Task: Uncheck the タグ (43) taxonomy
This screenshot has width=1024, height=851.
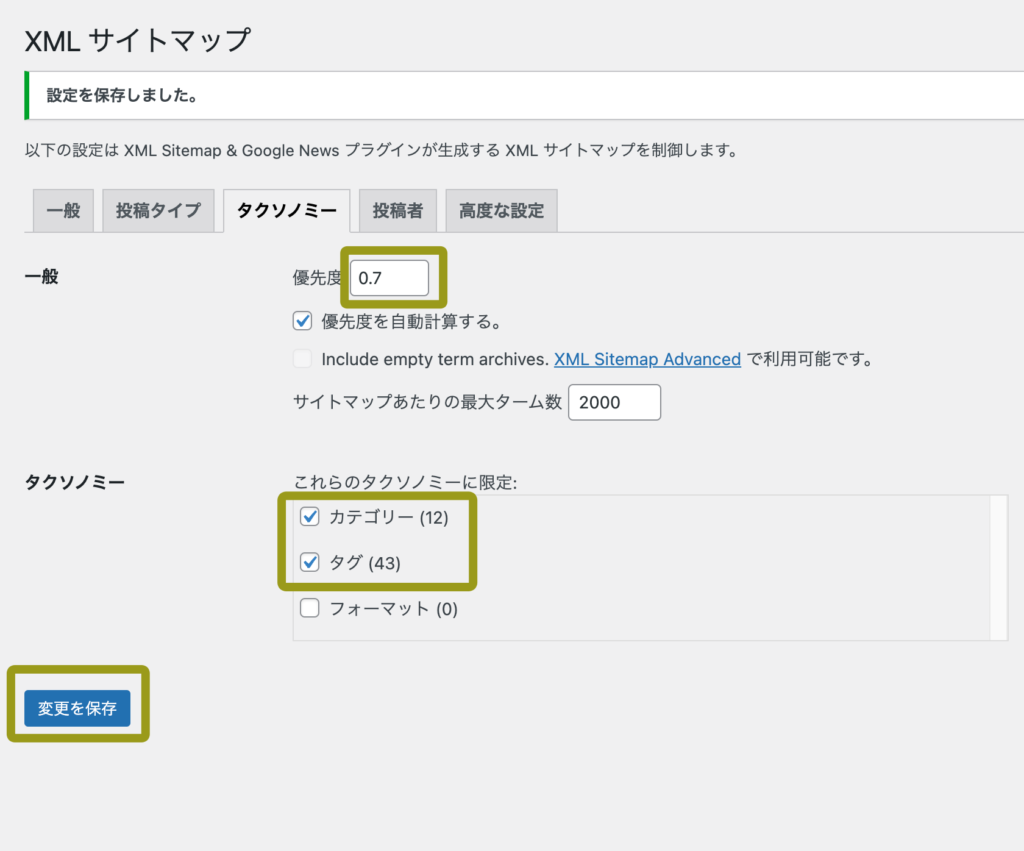Action: click(310, 562)
